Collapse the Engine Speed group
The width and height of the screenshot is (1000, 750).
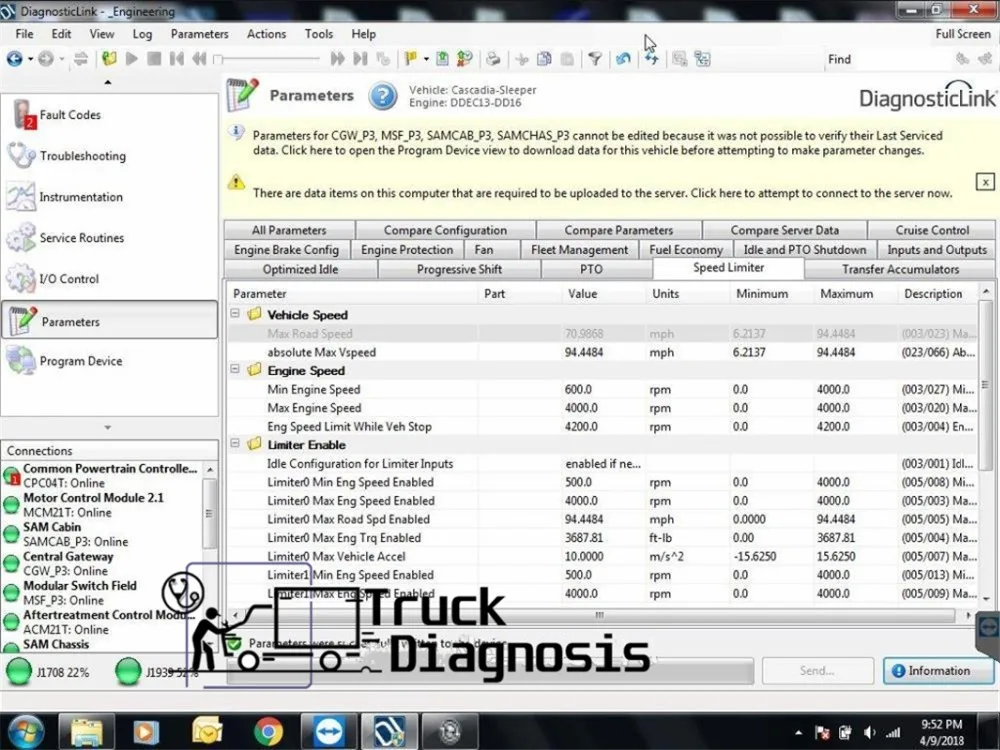coord(235,369)
